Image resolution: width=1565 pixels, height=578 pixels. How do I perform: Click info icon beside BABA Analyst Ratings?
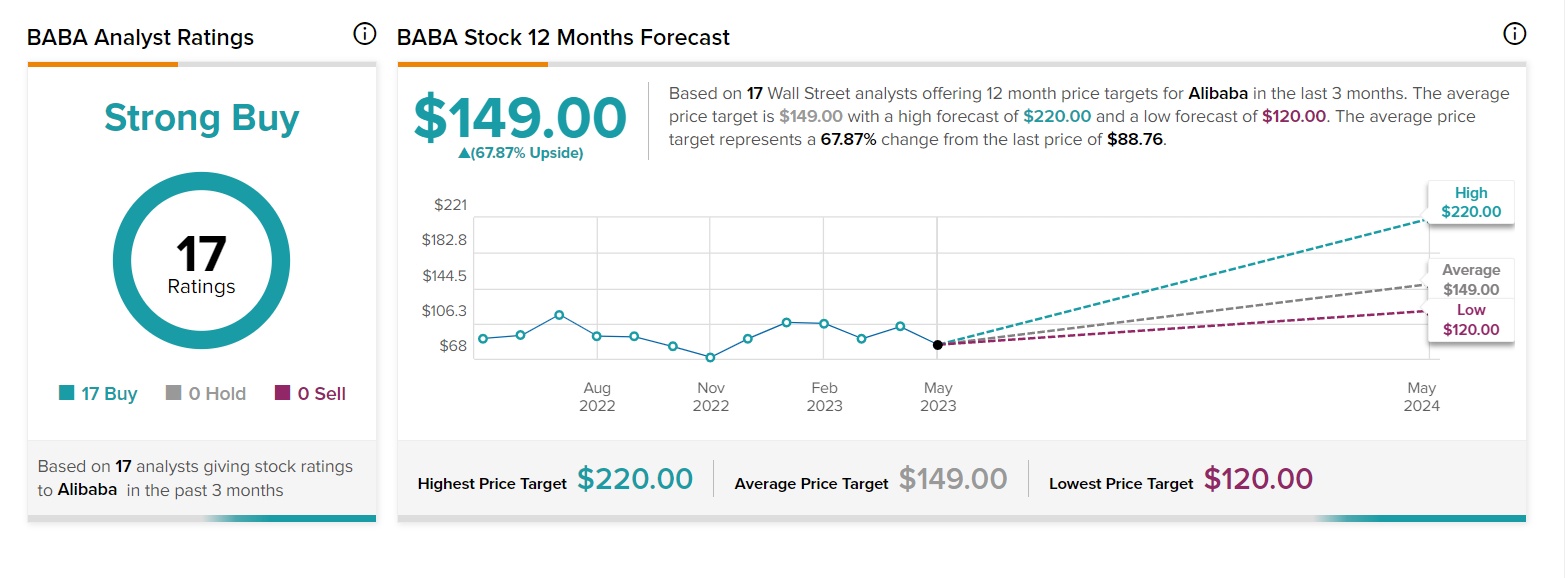[x=365, y=35]
